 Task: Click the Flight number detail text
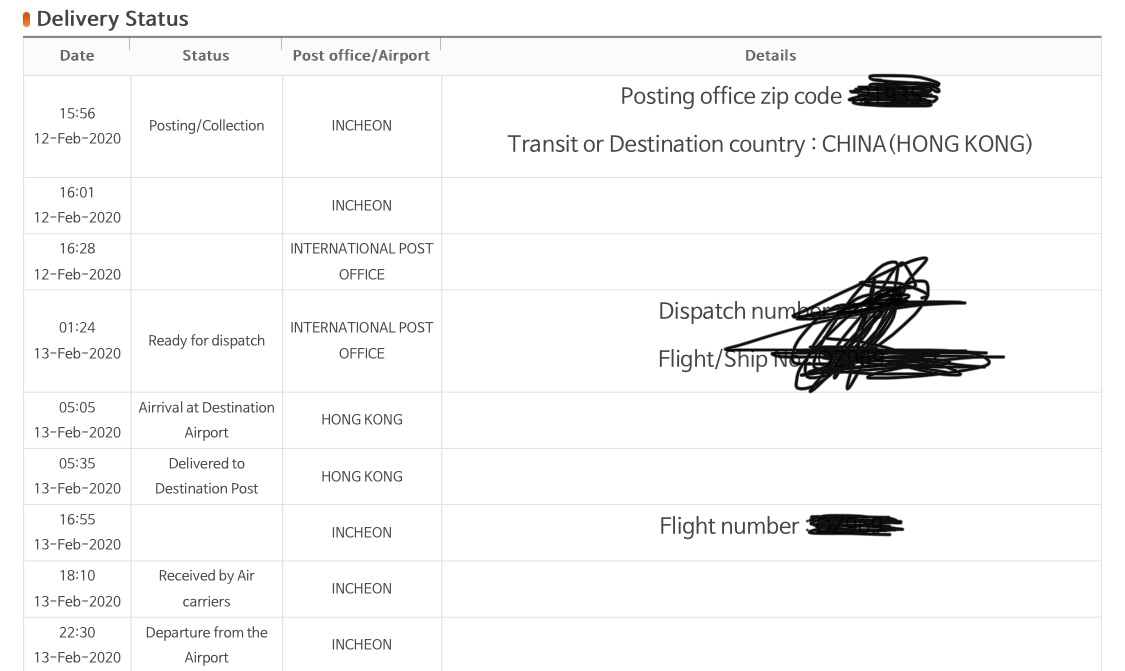729,526
